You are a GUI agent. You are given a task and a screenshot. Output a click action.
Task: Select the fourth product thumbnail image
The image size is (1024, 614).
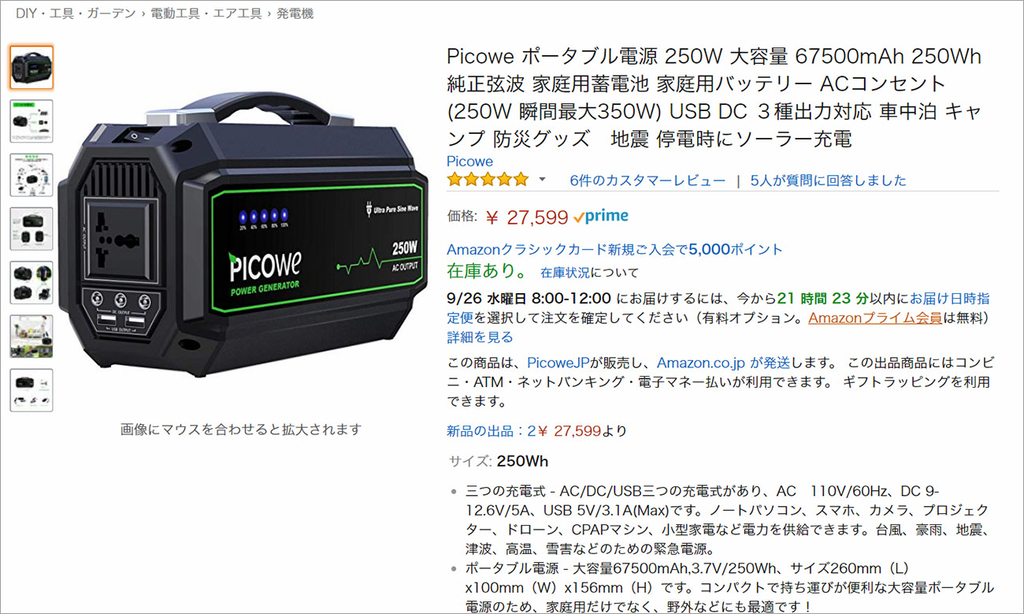point(31,229)
